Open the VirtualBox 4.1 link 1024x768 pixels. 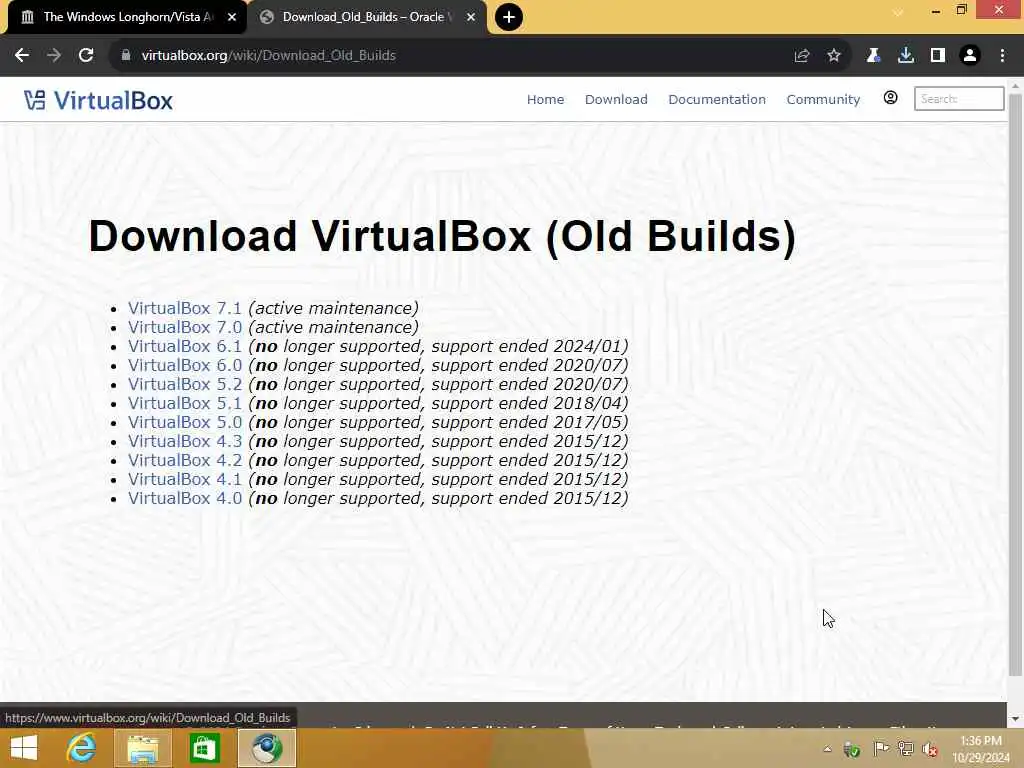tap(185, 479)
